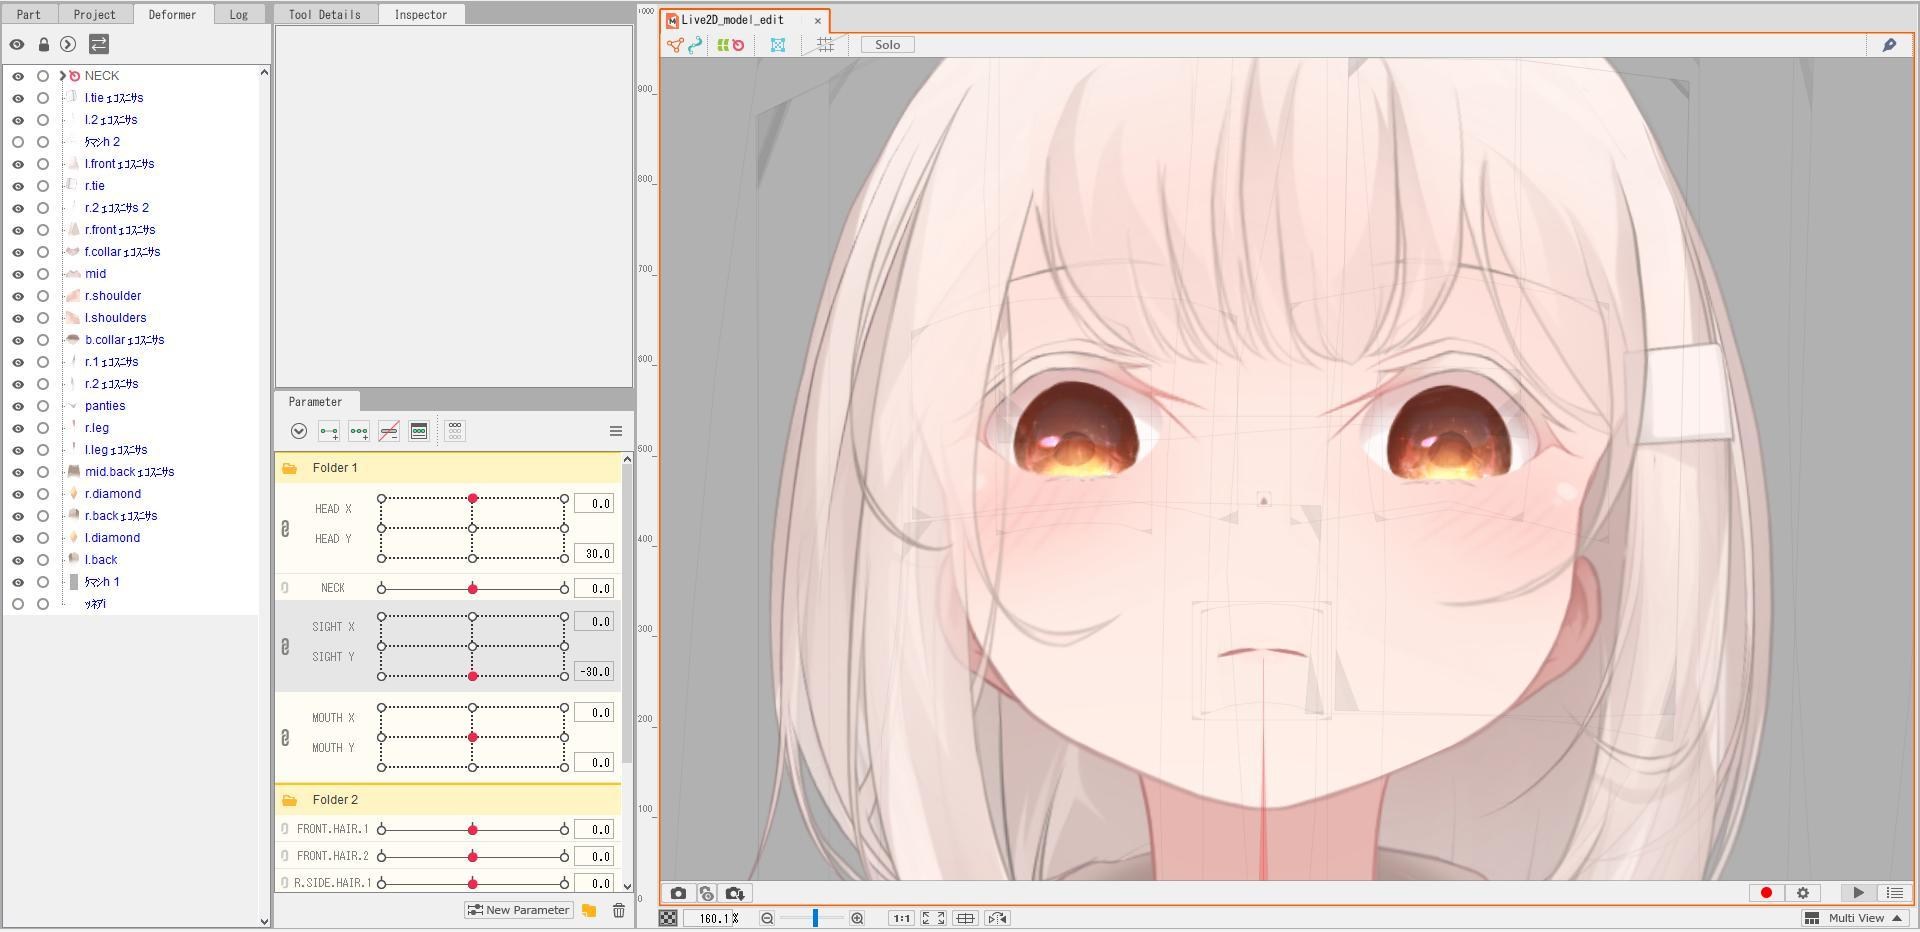The image size is (1920, 932).
Task: Toggle the lock icon in the Deformer toolbar
Action: pos(43,44)
